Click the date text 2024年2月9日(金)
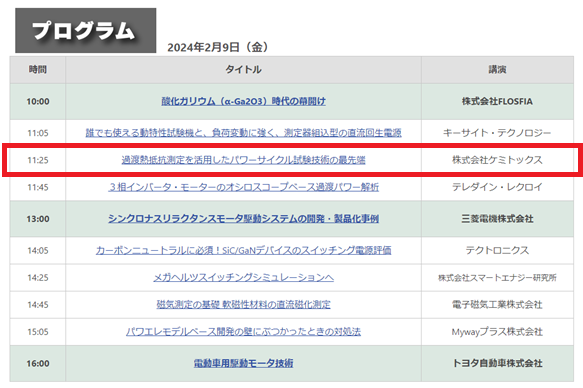This screenshot has height=388, width=583. 218,47
